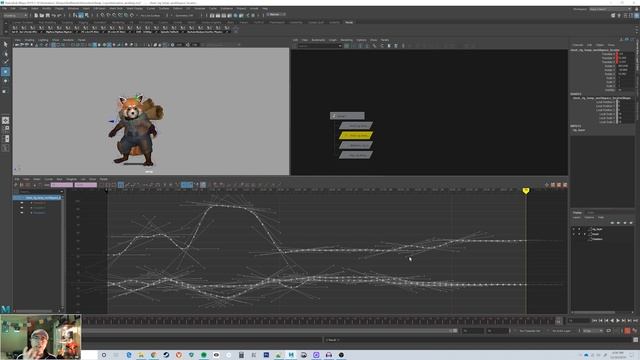The width and height of the screenshot is (640, 360).
Task: Choose the Scale tool in toolbox
Action: pos(5,91)
